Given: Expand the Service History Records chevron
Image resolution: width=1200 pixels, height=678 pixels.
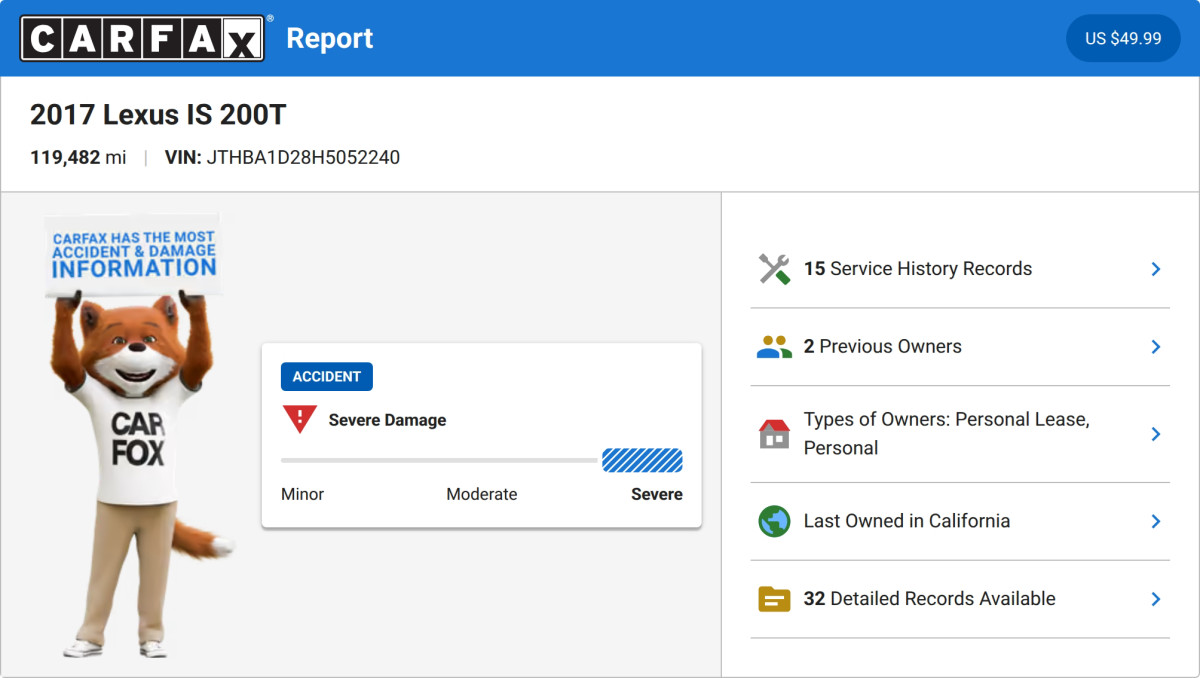Looking at the screenshot, I should 1156,269.
